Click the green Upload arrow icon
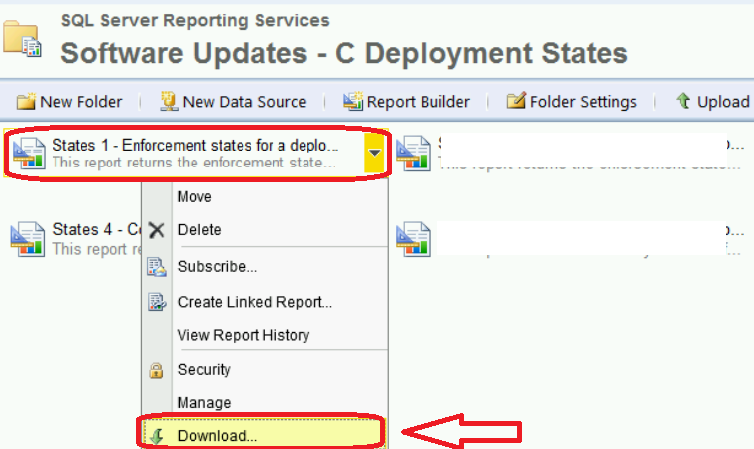 683,101
